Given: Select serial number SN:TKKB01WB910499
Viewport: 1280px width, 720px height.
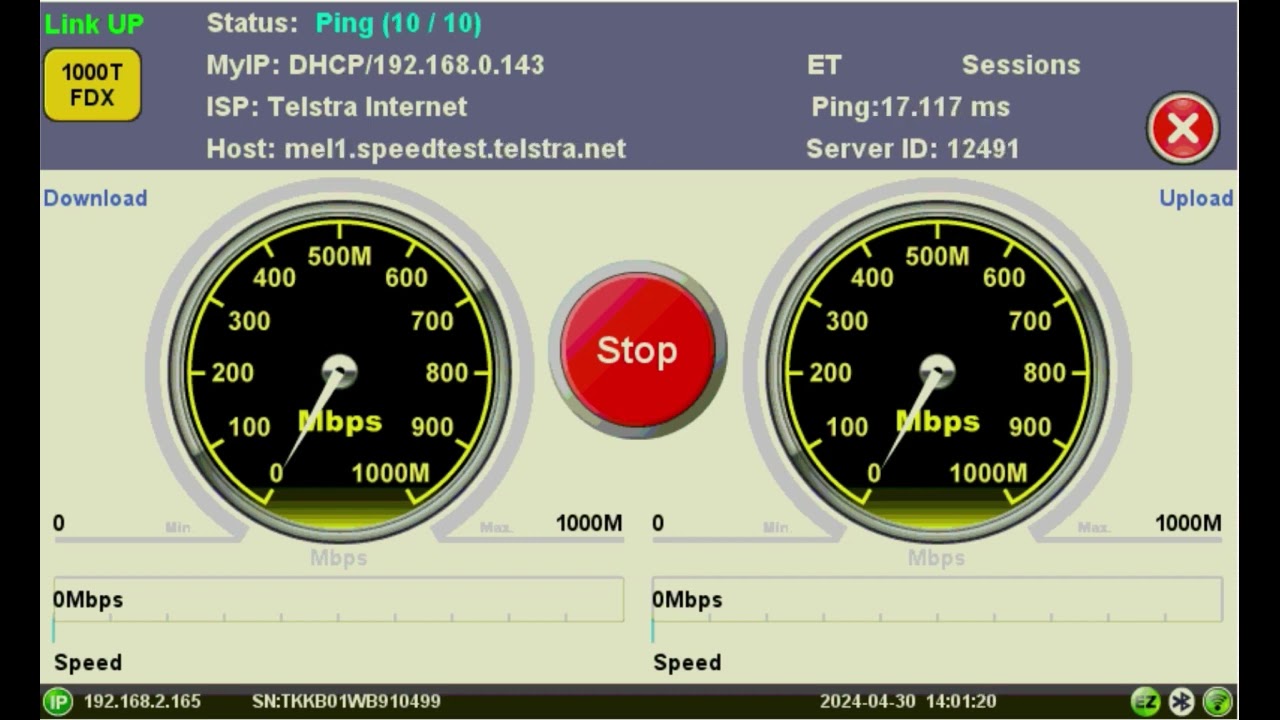Looking at the screenshot, I should point(346,701).
